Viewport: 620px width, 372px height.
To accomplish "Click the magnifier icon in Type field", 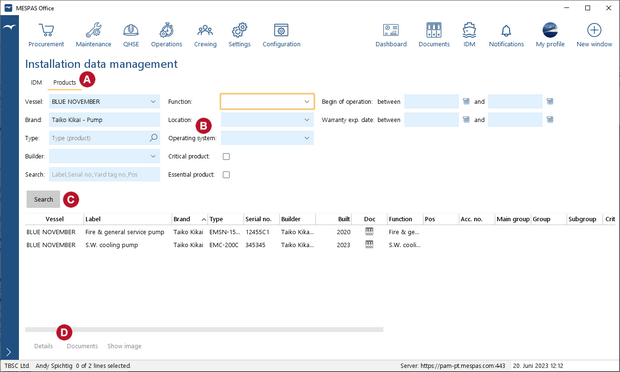I will point(153,138).
